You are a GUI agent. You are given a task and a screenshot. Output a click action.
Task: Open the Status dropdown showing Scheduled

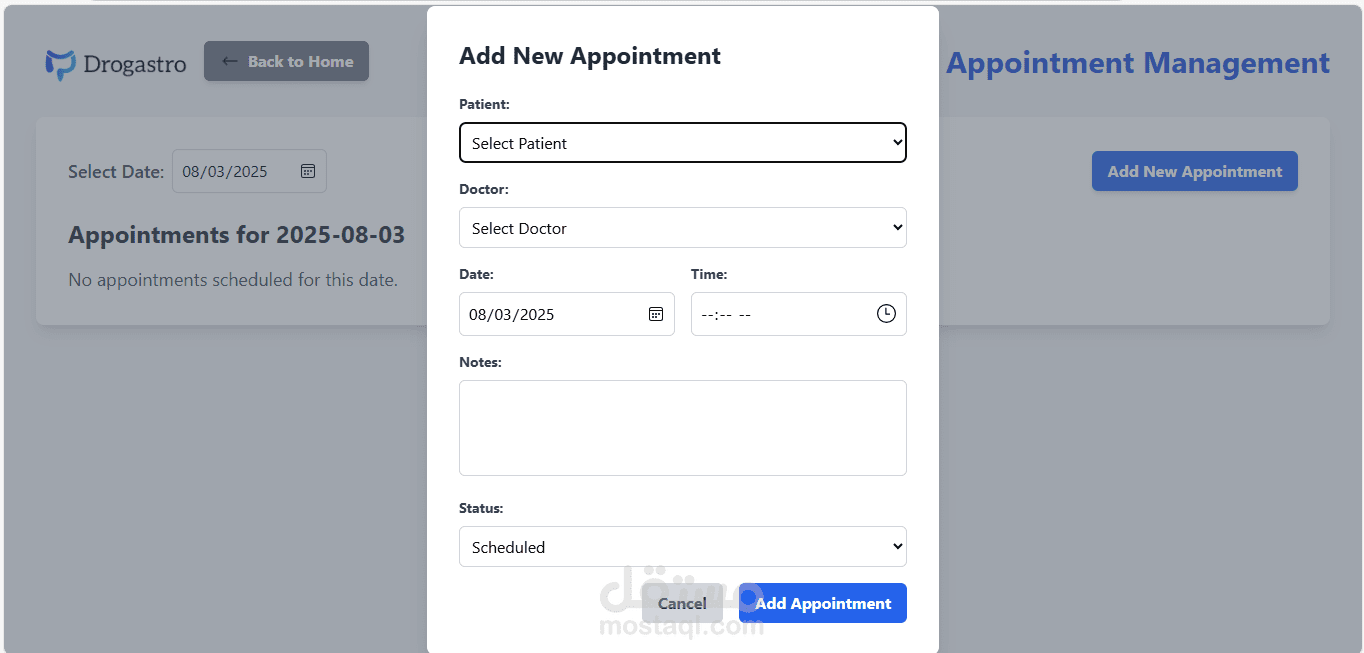pyautogui.click(x=683, y=547)
